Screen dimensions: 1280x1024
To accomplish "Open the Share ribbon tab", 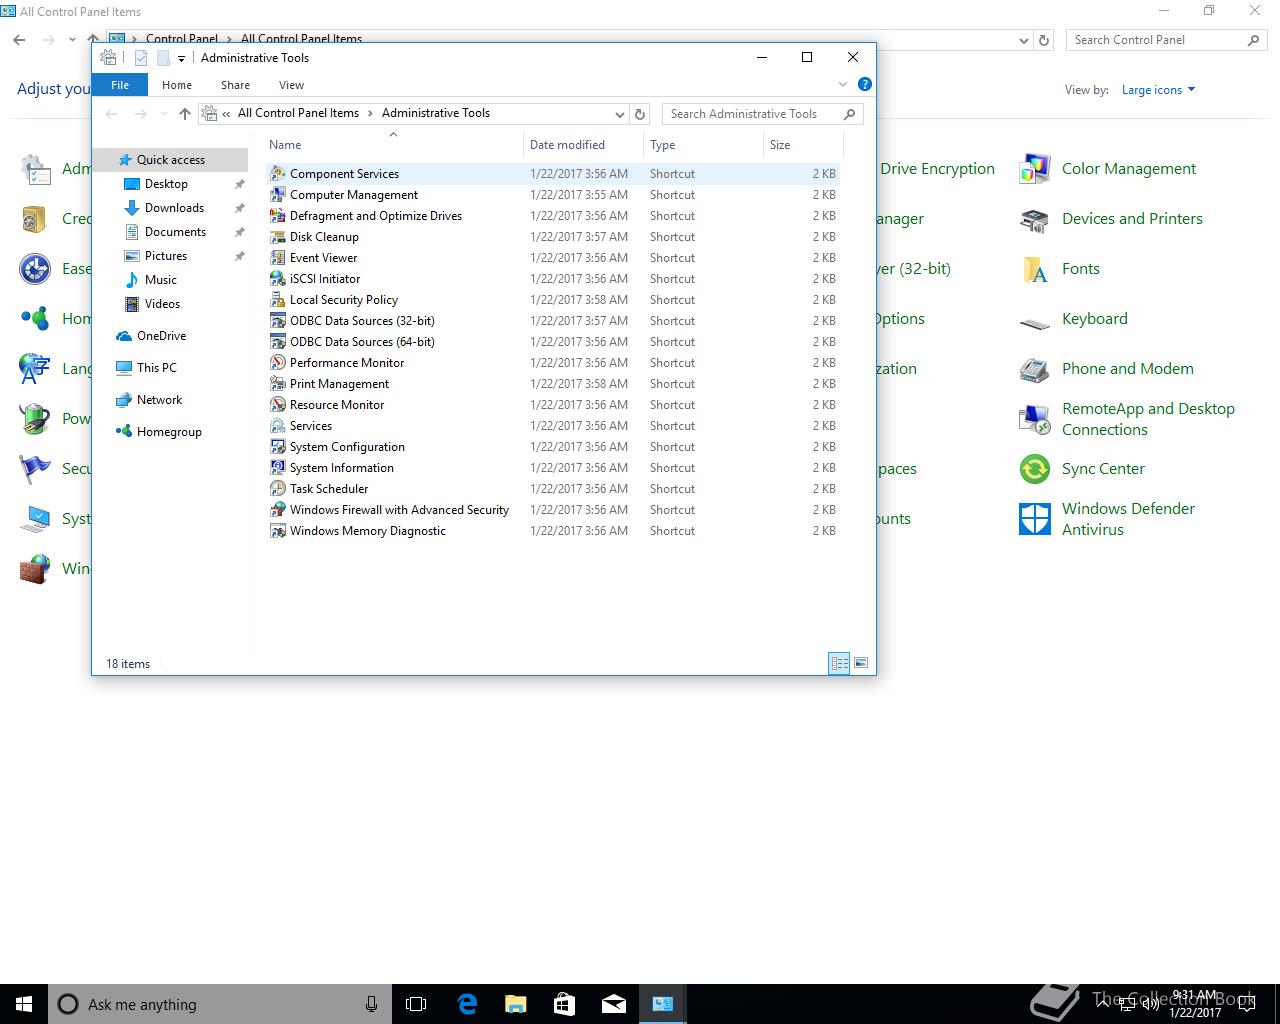I will (236, 85).
